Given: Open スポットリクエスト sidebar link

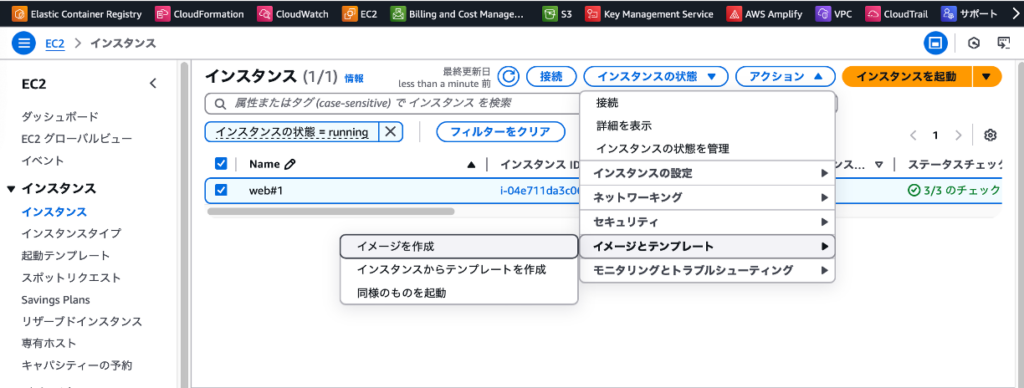Looking at the screenshot, I should [71, 278].
